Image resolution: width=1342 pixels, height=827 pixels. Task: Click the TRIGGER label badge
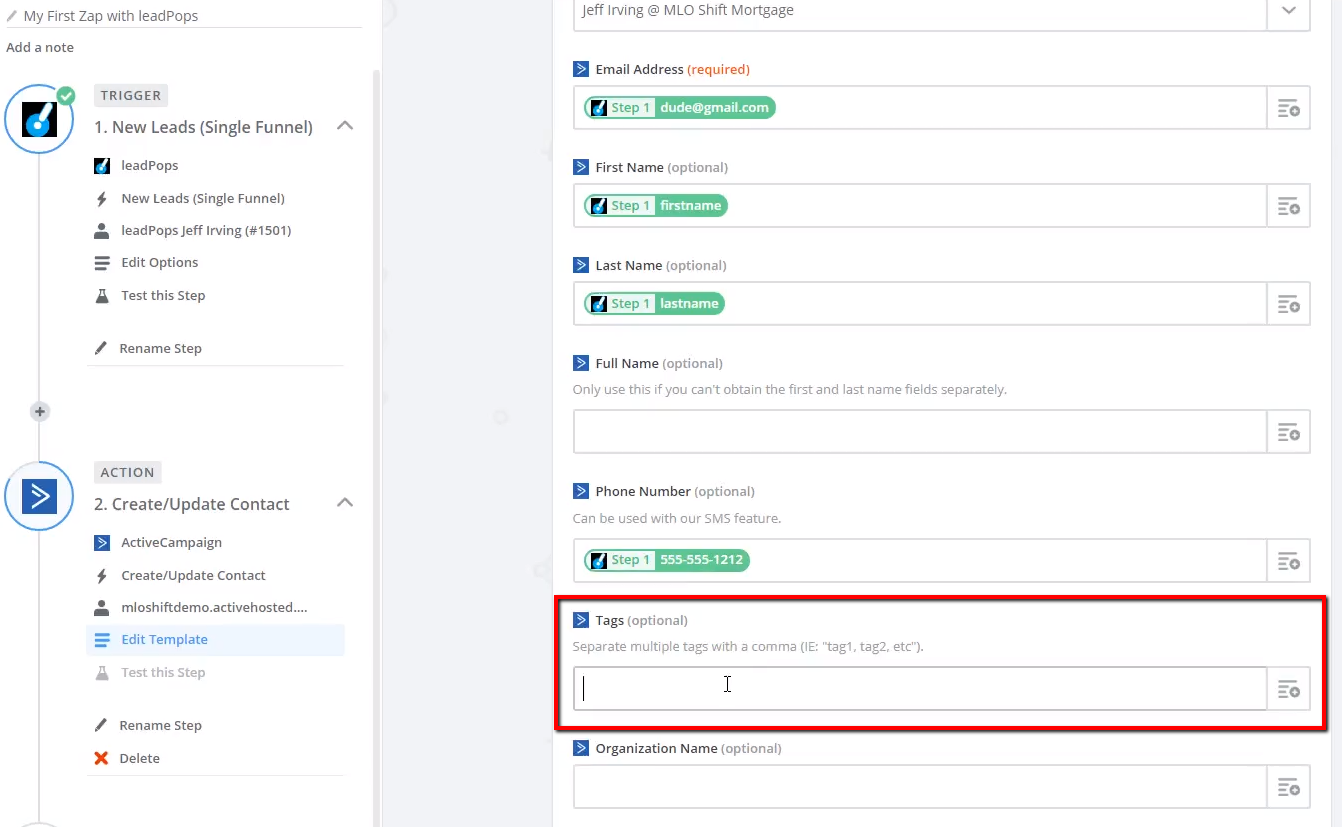tap(131, 96)
